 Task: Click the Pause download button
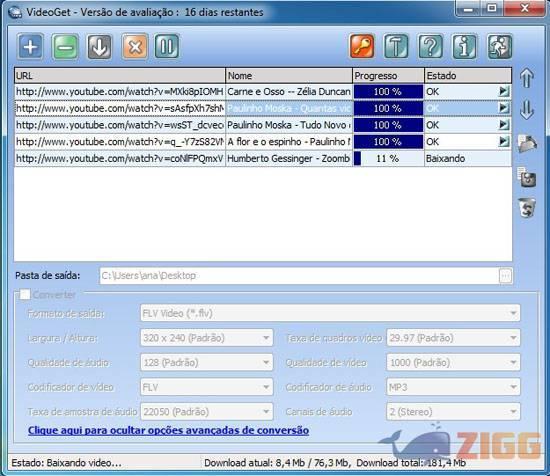pyautogui.click(x=167, y=46)
